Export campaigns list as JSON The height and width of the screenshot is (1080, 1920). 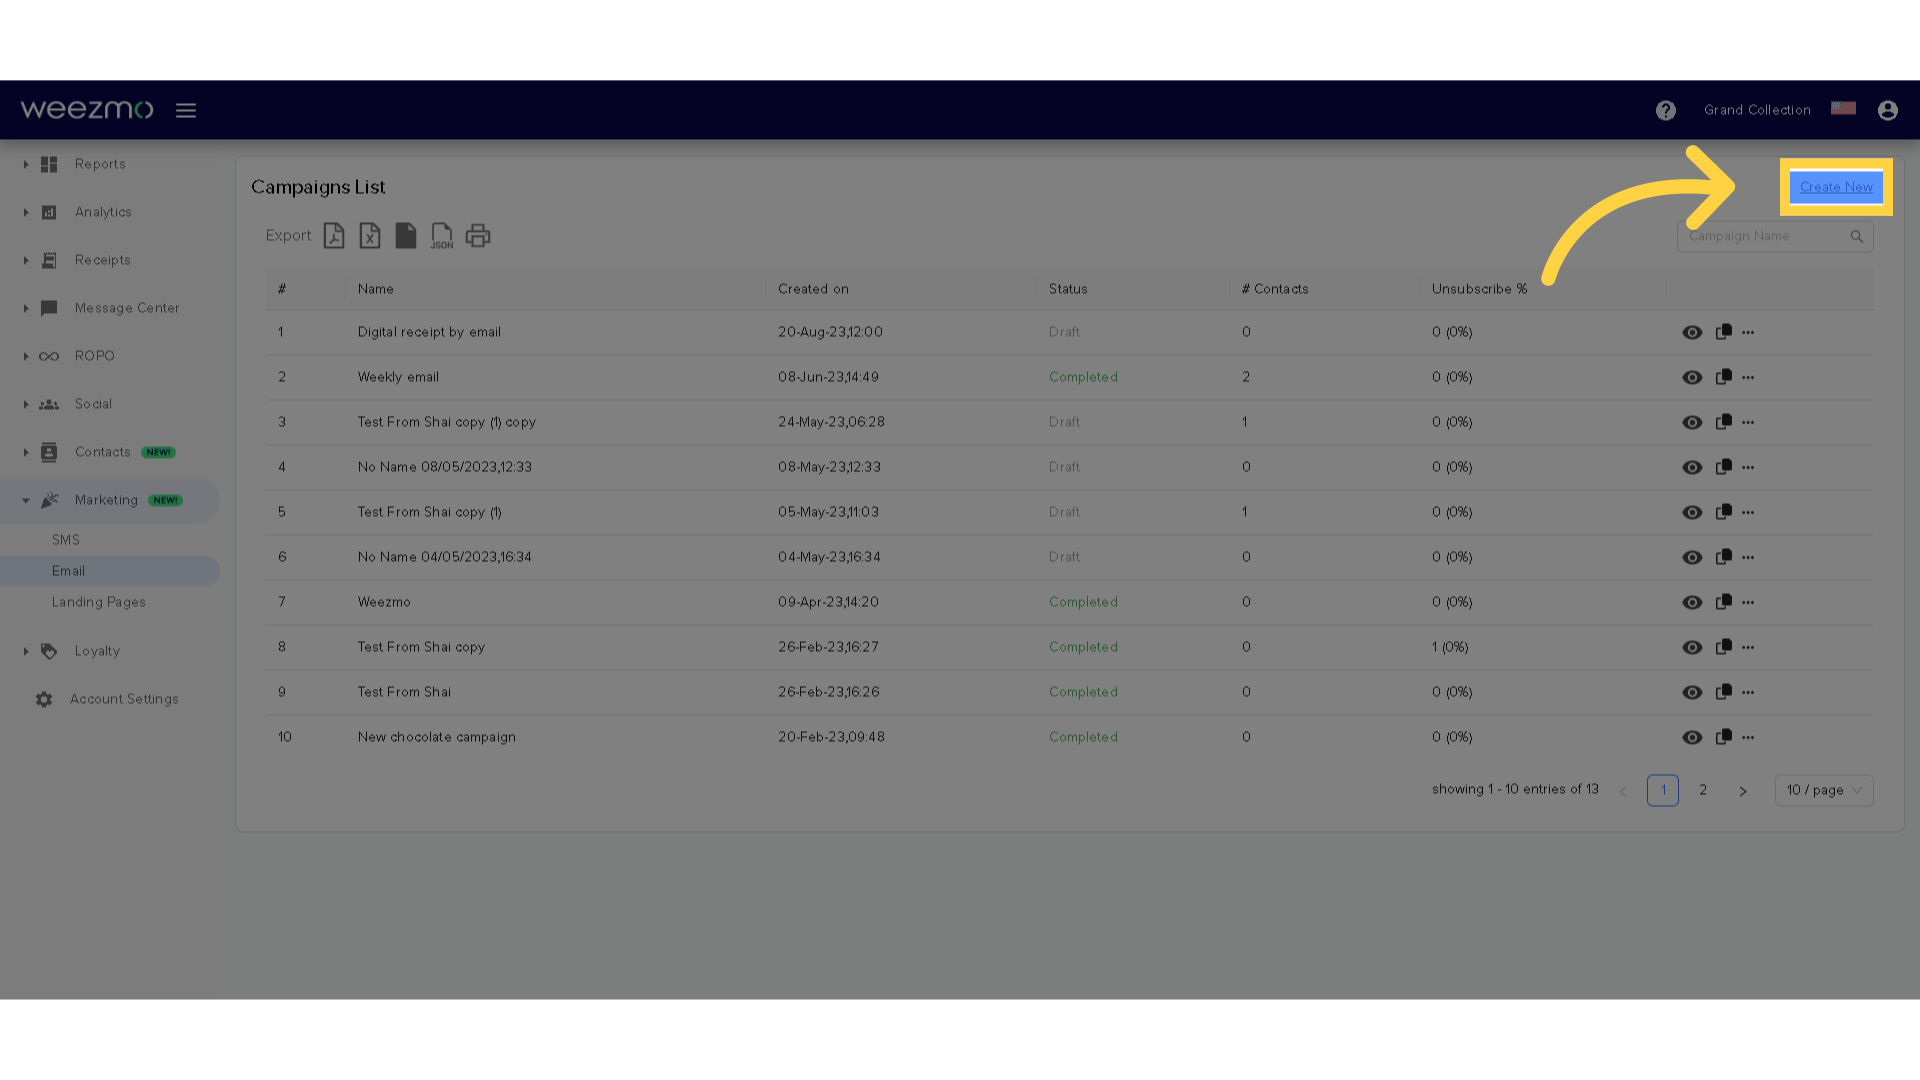[x=442, y=235]
